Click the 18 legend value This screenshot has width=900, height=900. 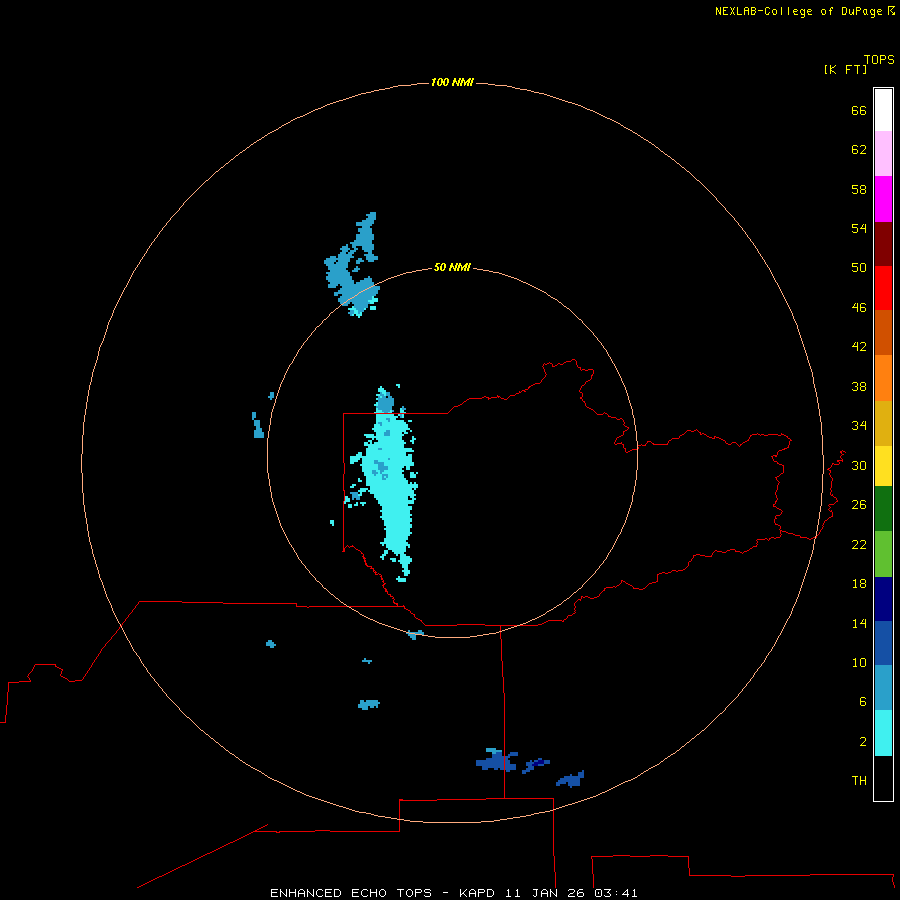pyautogui.click(x=859, y=584)
